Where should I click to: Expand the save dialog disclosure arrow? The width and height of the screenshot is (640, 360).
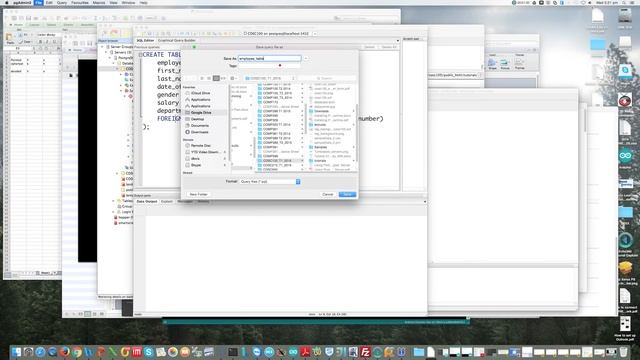[306, 58]
